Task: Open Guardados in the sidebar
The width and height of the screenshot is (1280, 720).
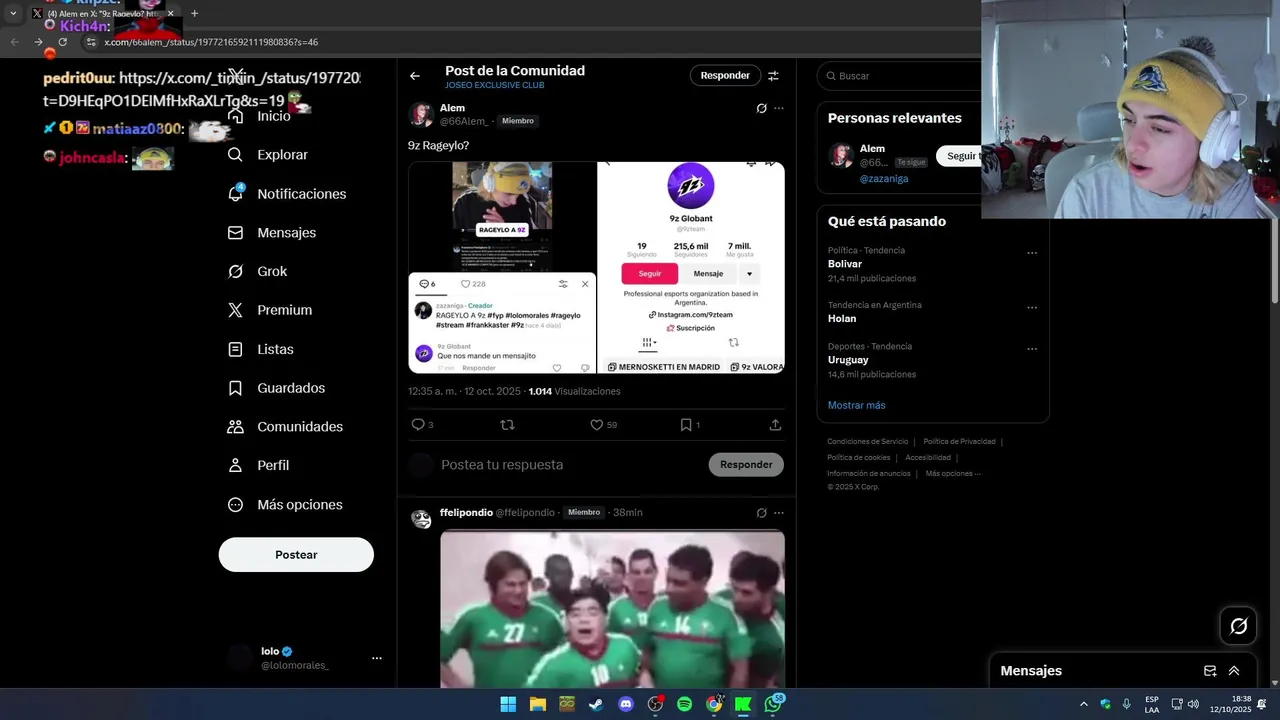Action: click(x=276, y=388)
